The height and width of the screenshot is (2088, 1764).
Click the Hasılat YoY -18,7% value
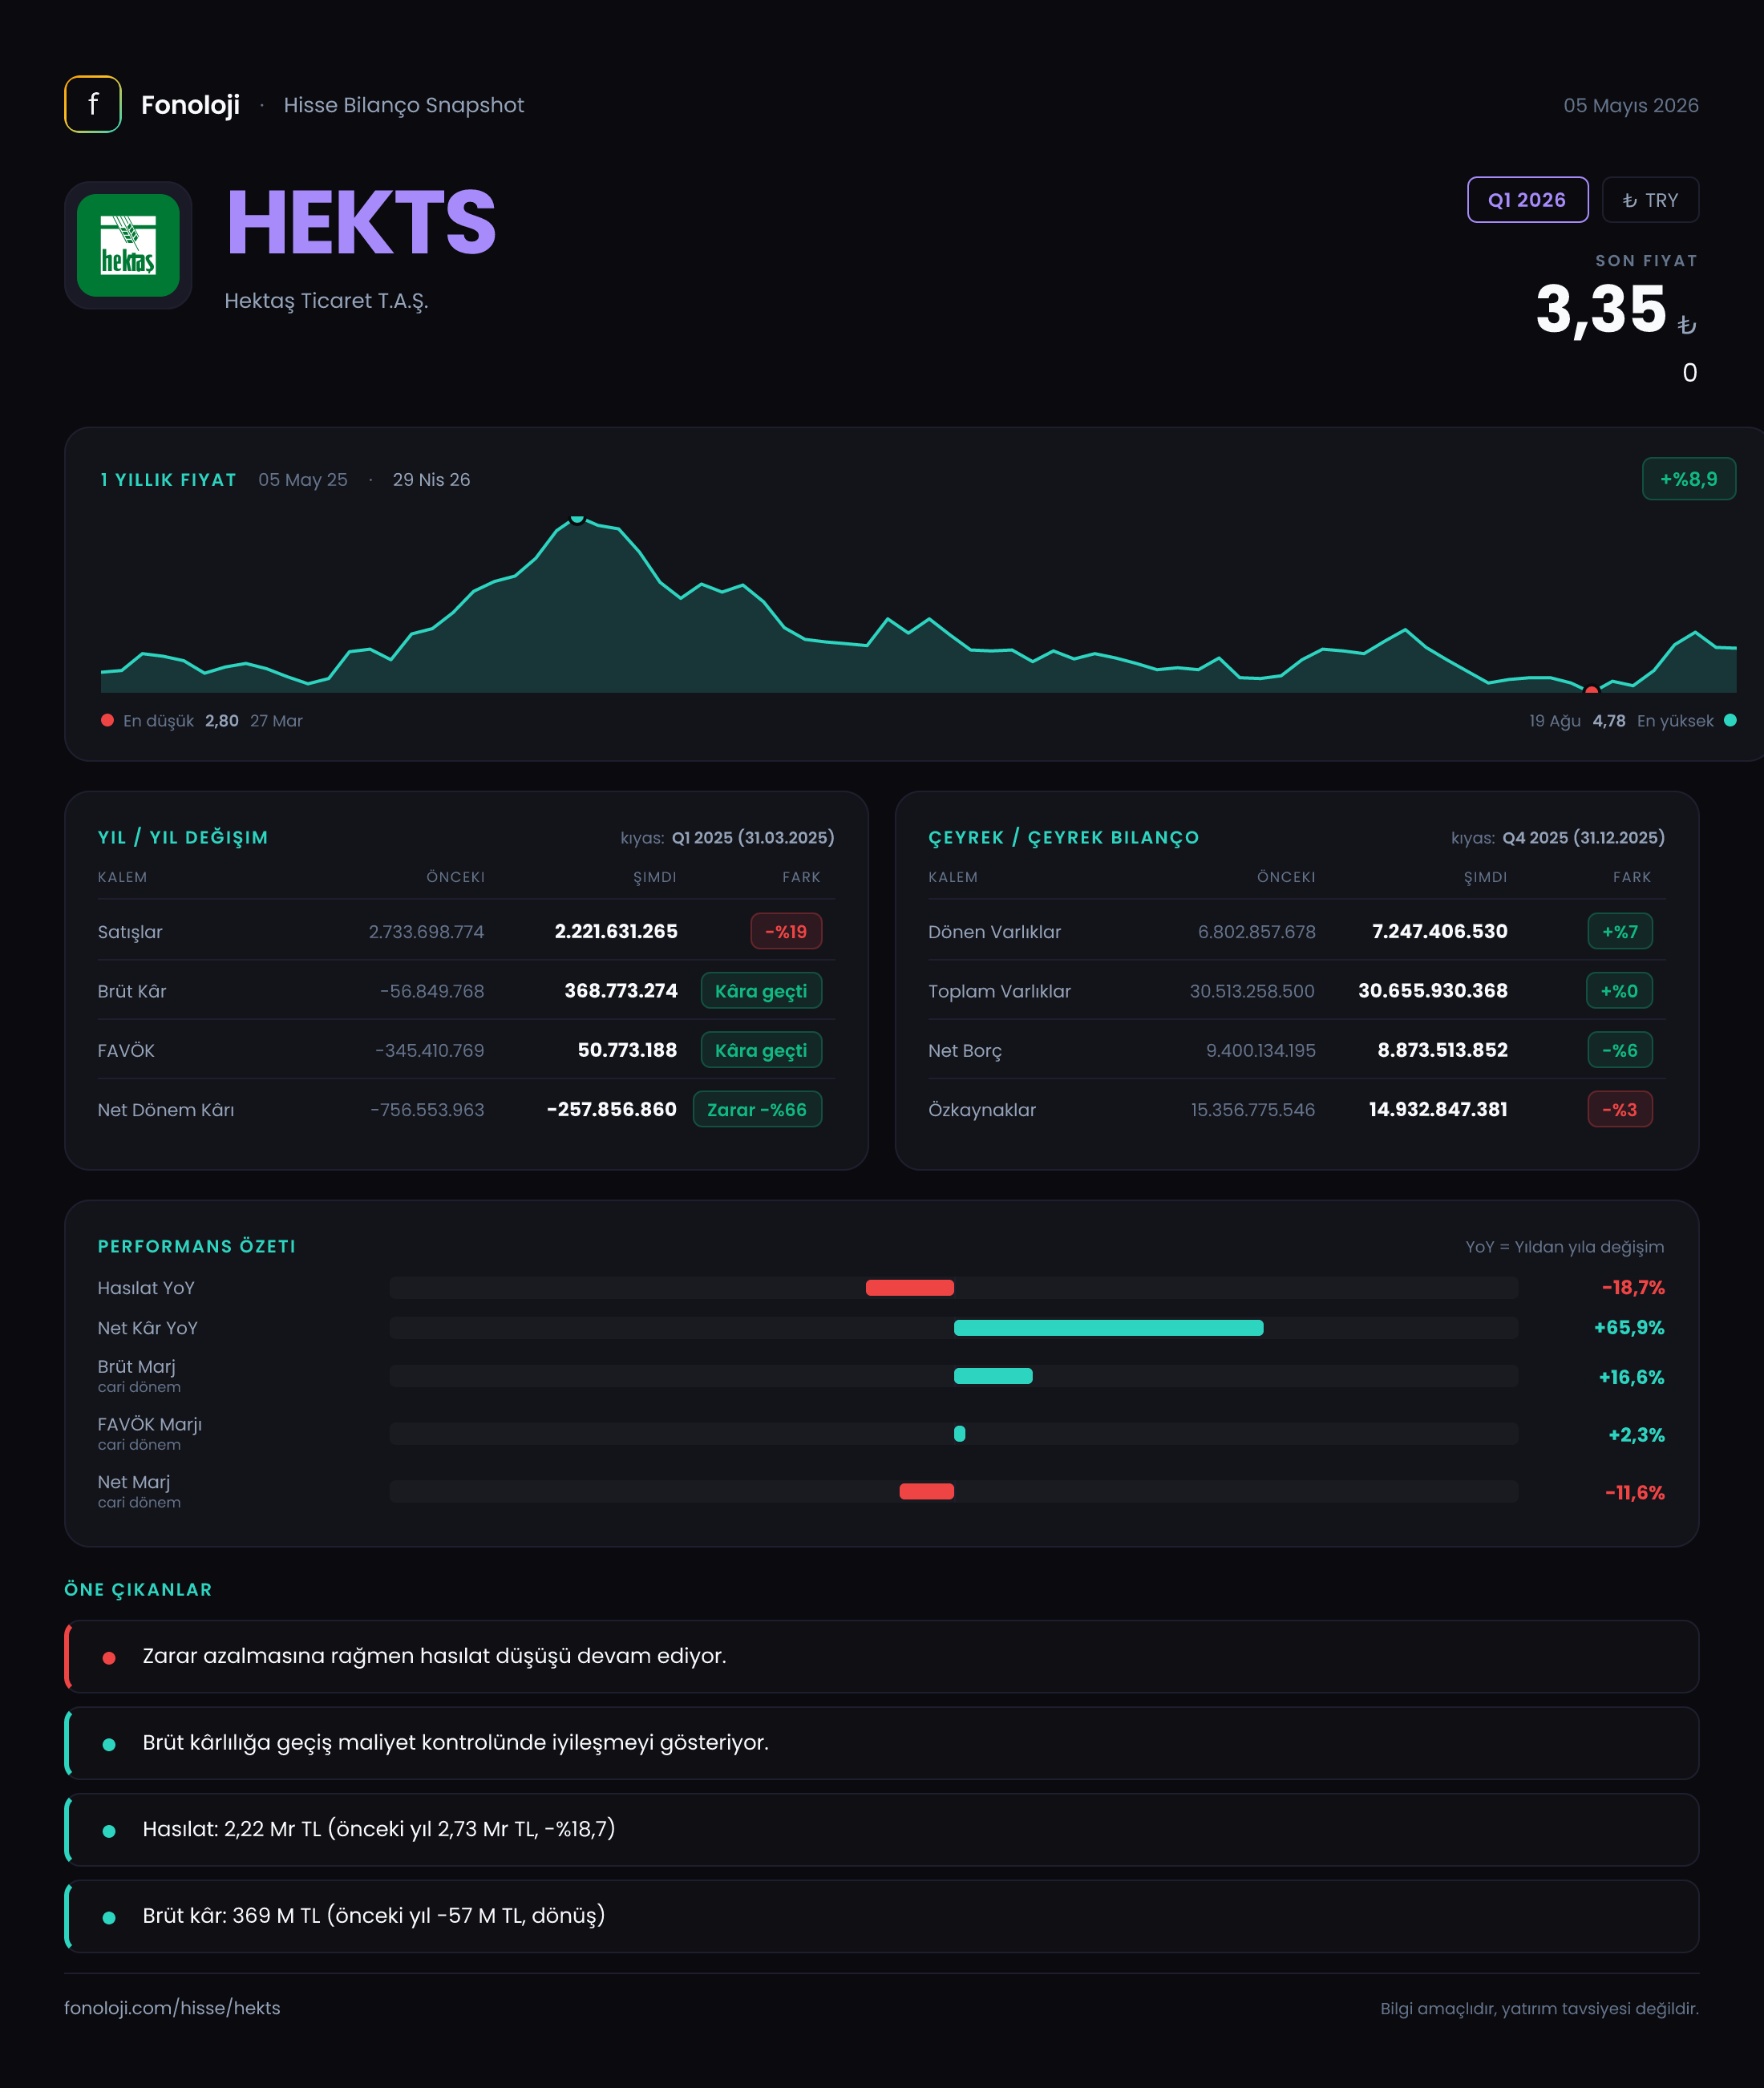(1633, 1288)
